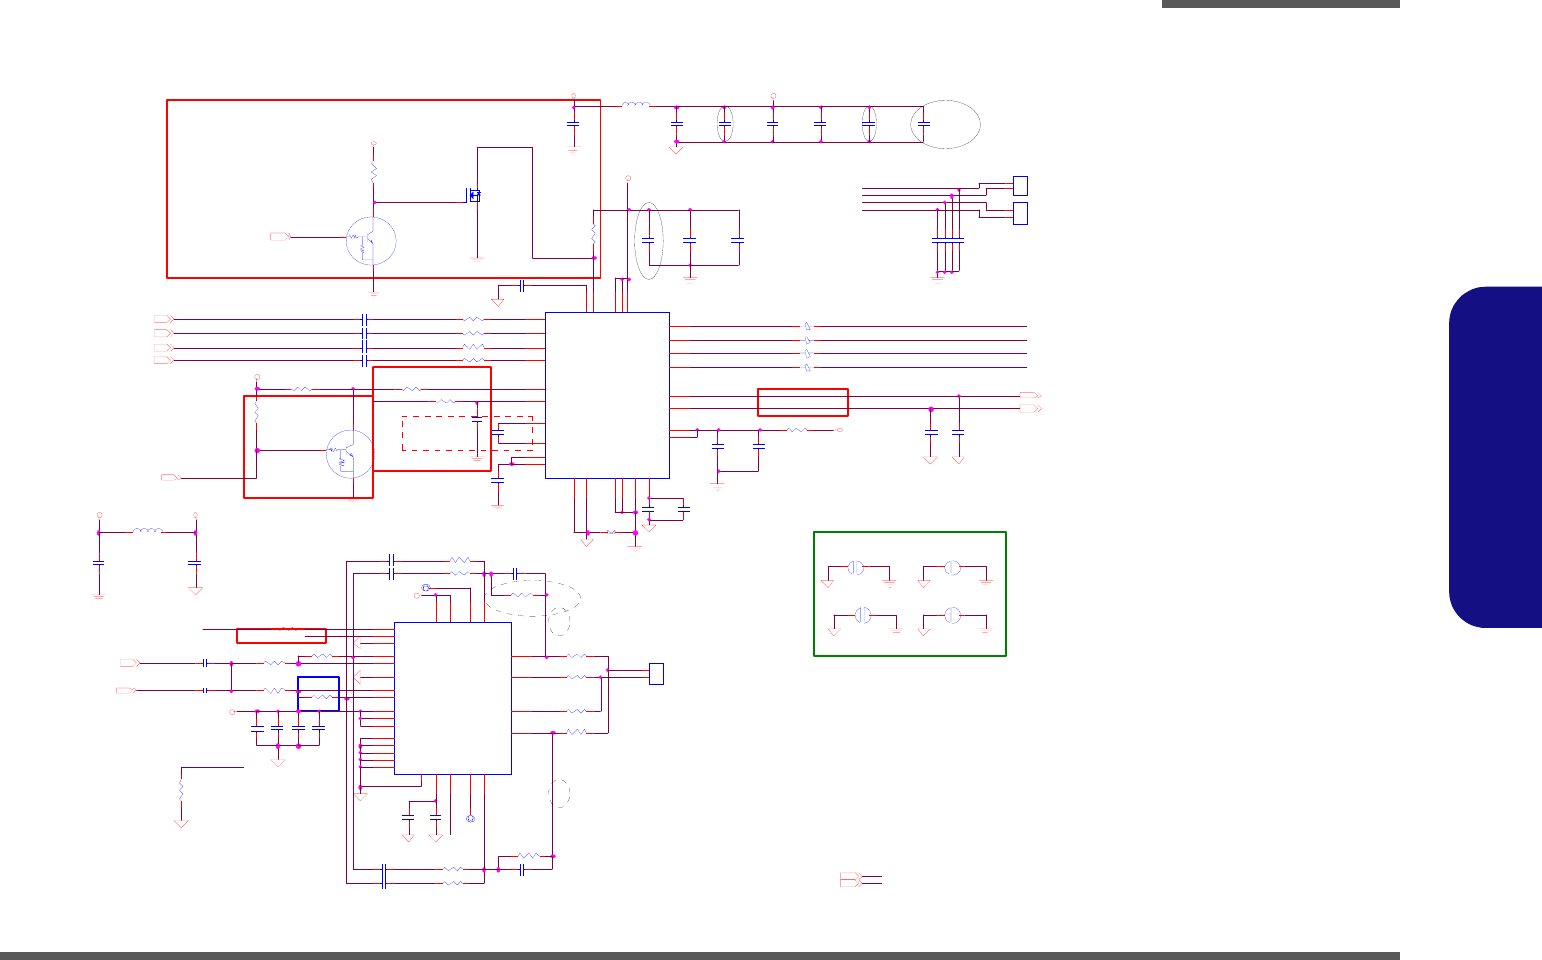Select the inductor coil between the two left capacitors
Screen dimensions: 1542x960
coord(147,531)
